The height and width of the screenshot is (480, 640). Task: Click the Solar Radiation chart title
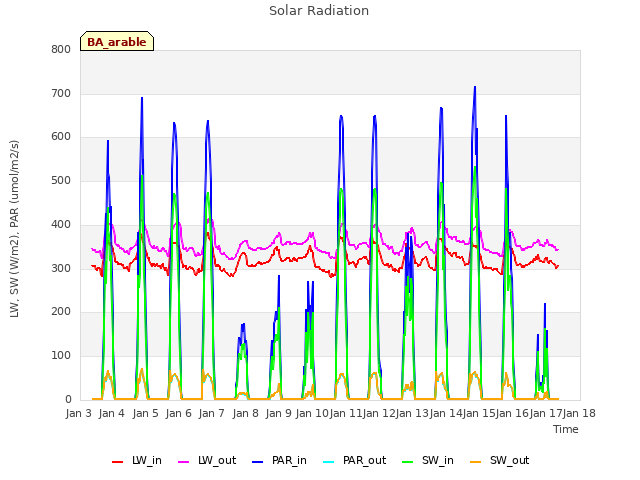[319, 11]
